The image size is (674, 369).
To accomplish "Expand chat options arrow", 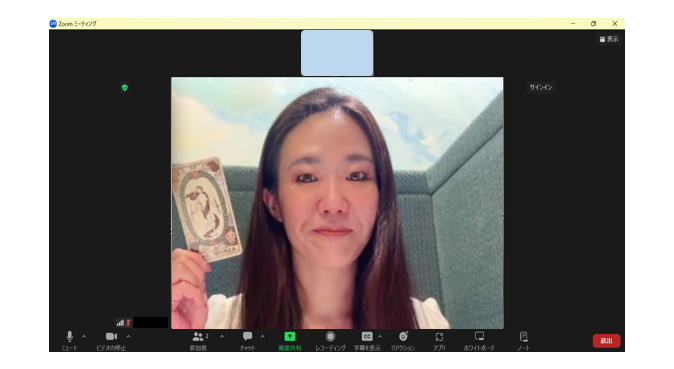I will (x=263, y=337).
